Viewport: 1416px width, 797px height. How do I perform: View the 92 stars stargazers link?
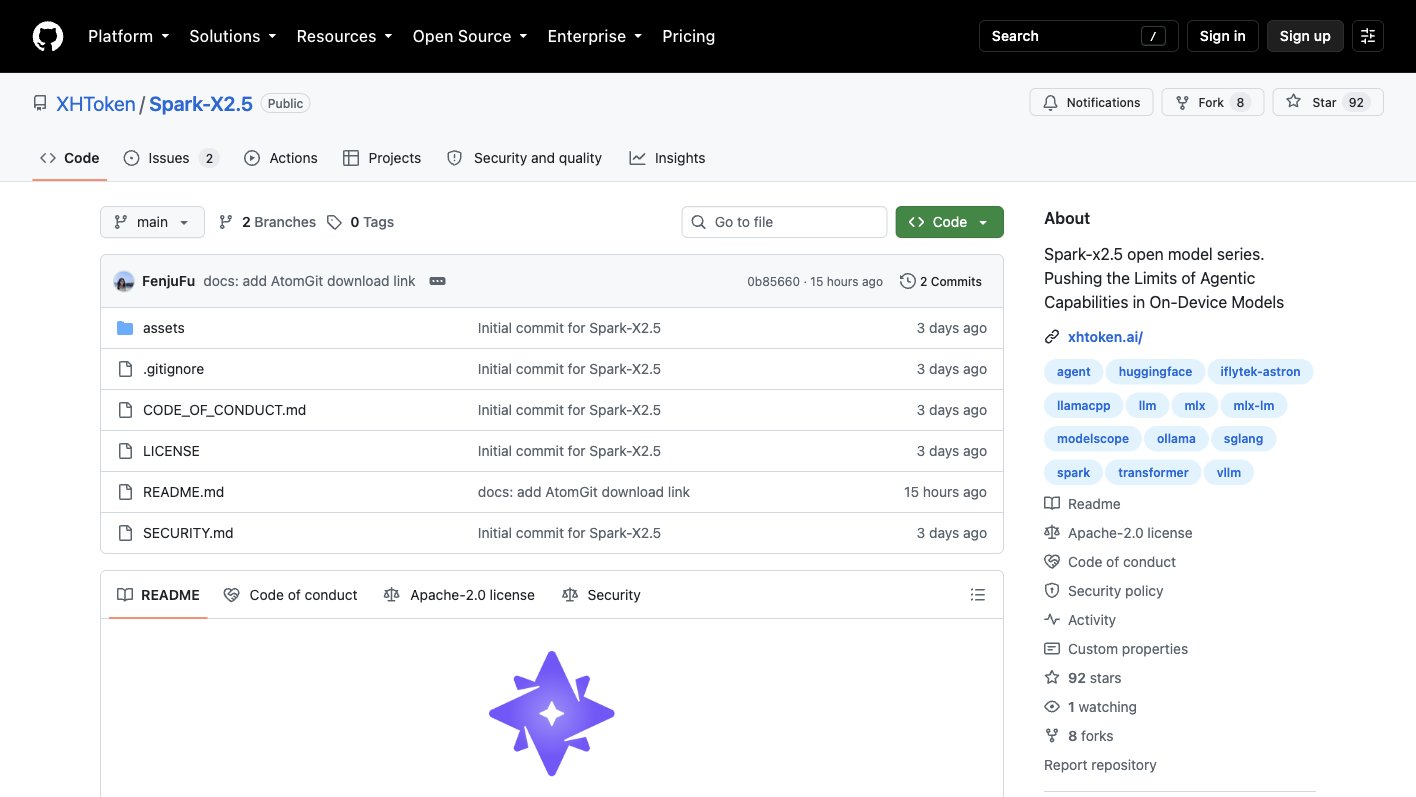click(x=1083, y=678)
